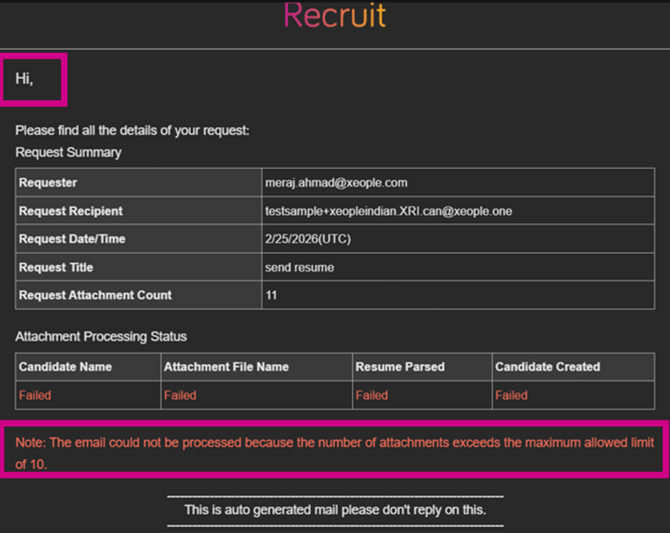Image resolution: width=670 pixels, height=533 pixels.
Task: Click the Request Title label cell
Action: [56, 267]
